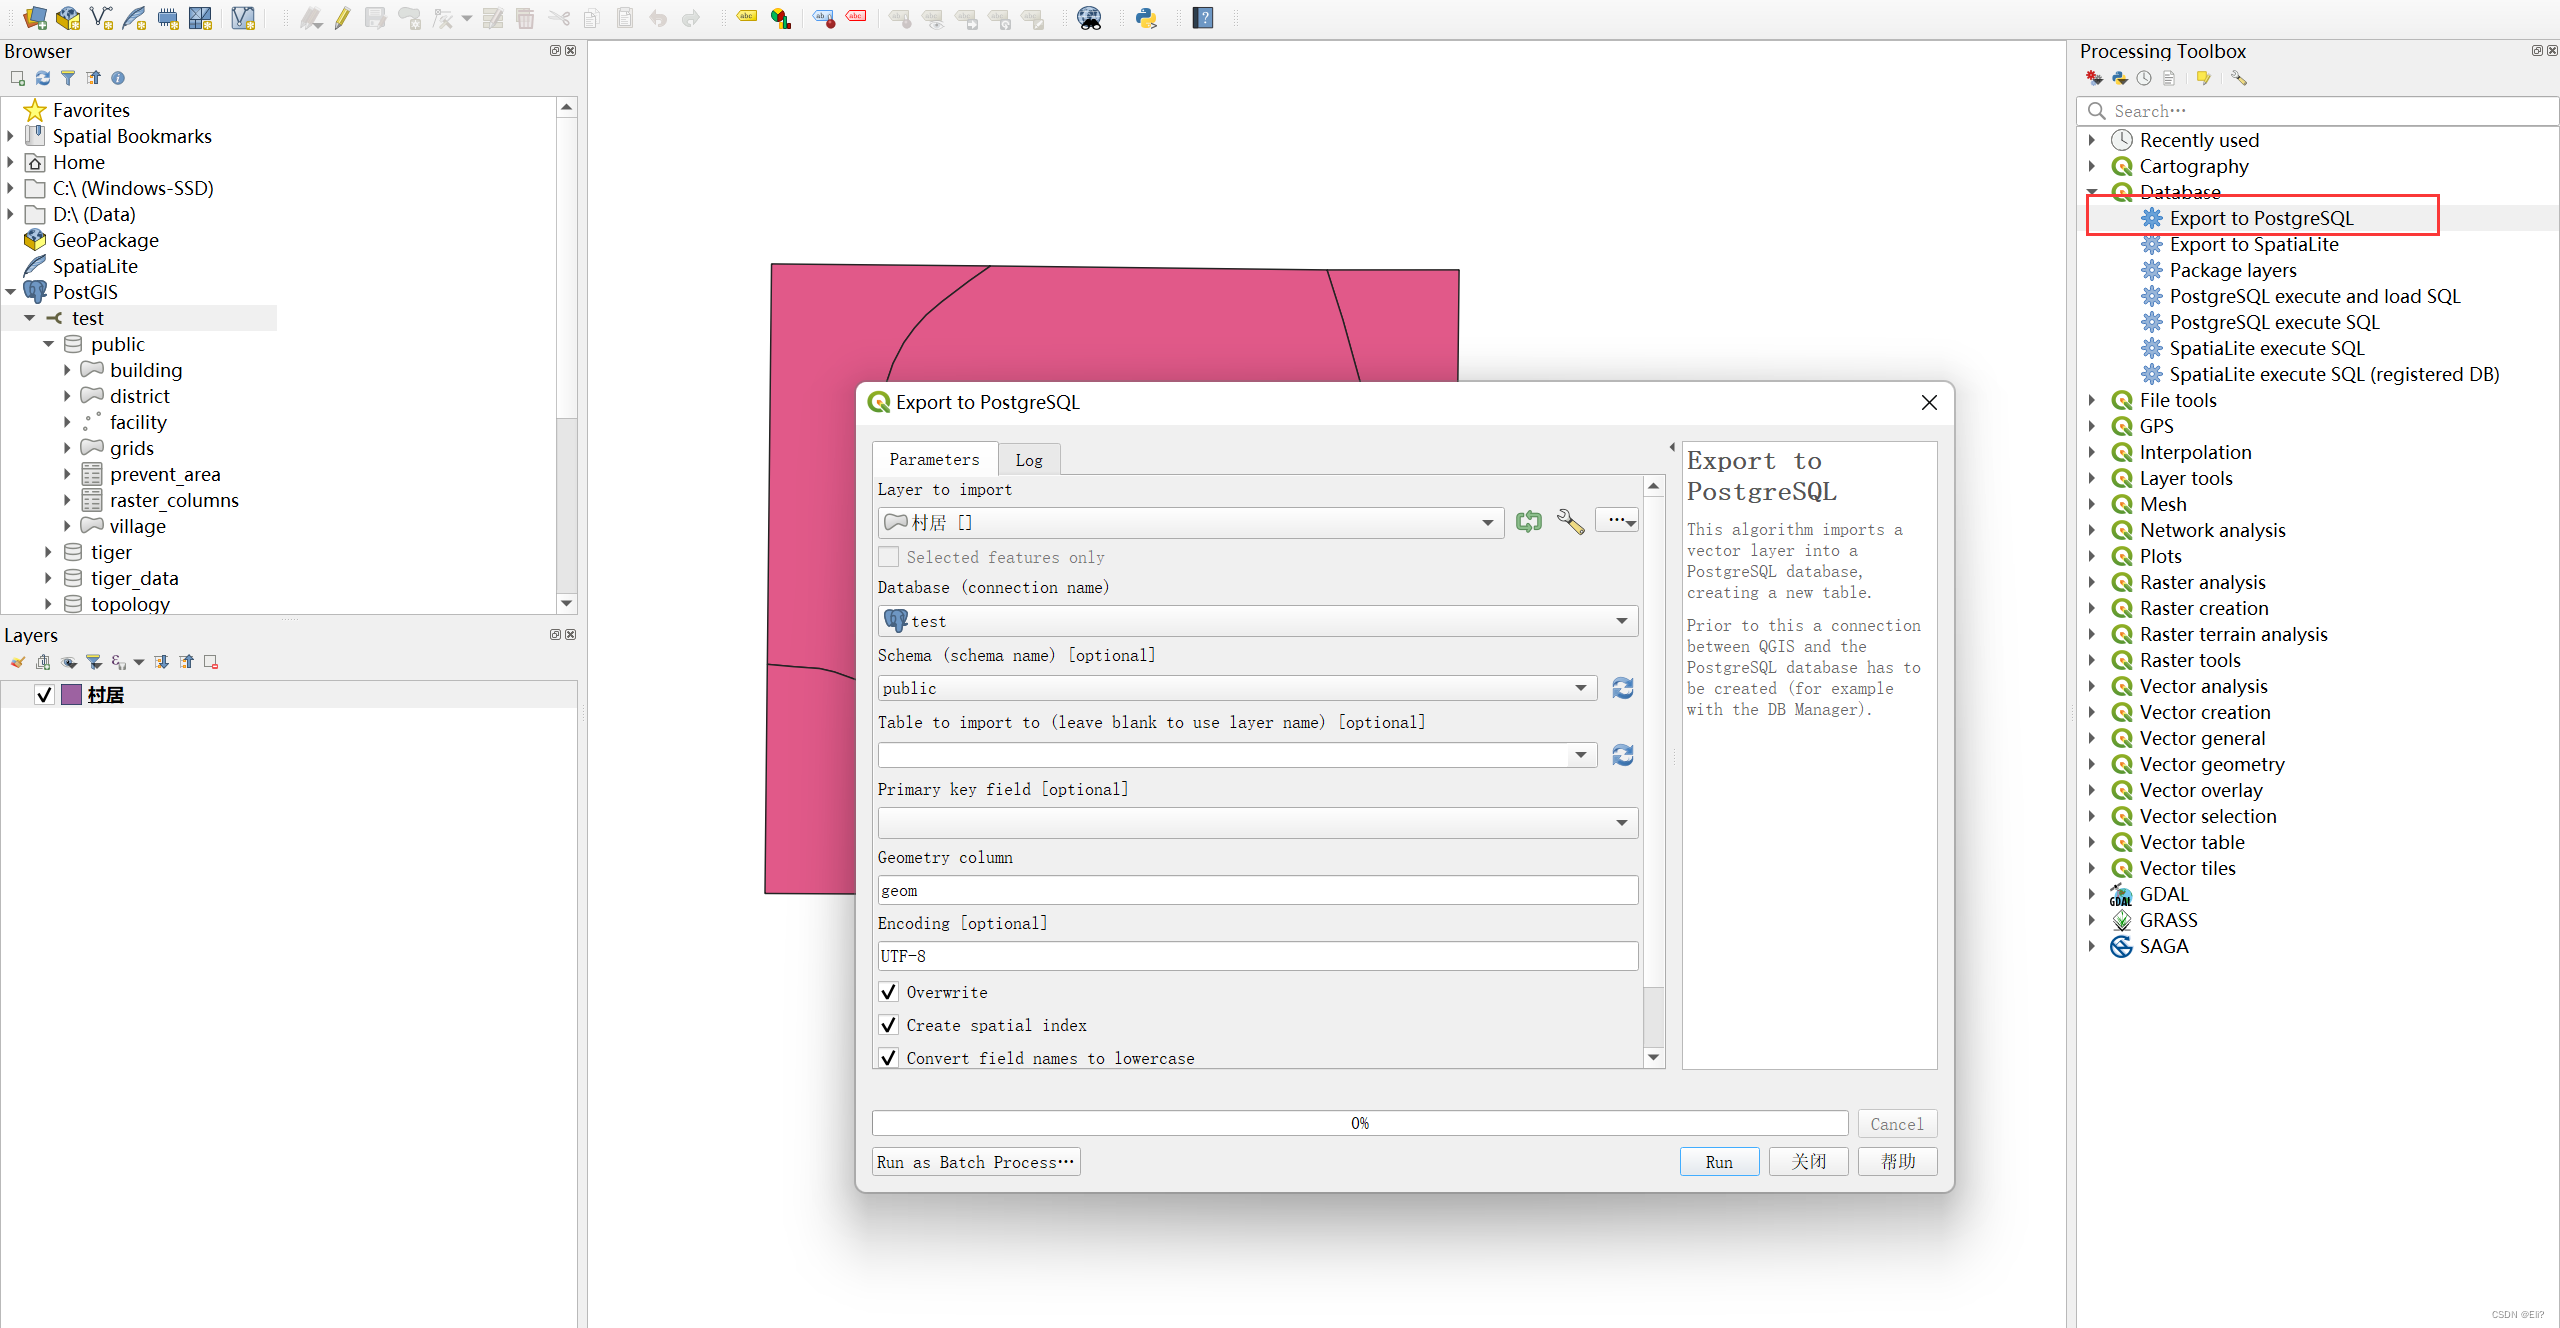This screenshot has width=2560, height=1328.
Task: Refresh the Schema name list
Action: (1623, 688)
